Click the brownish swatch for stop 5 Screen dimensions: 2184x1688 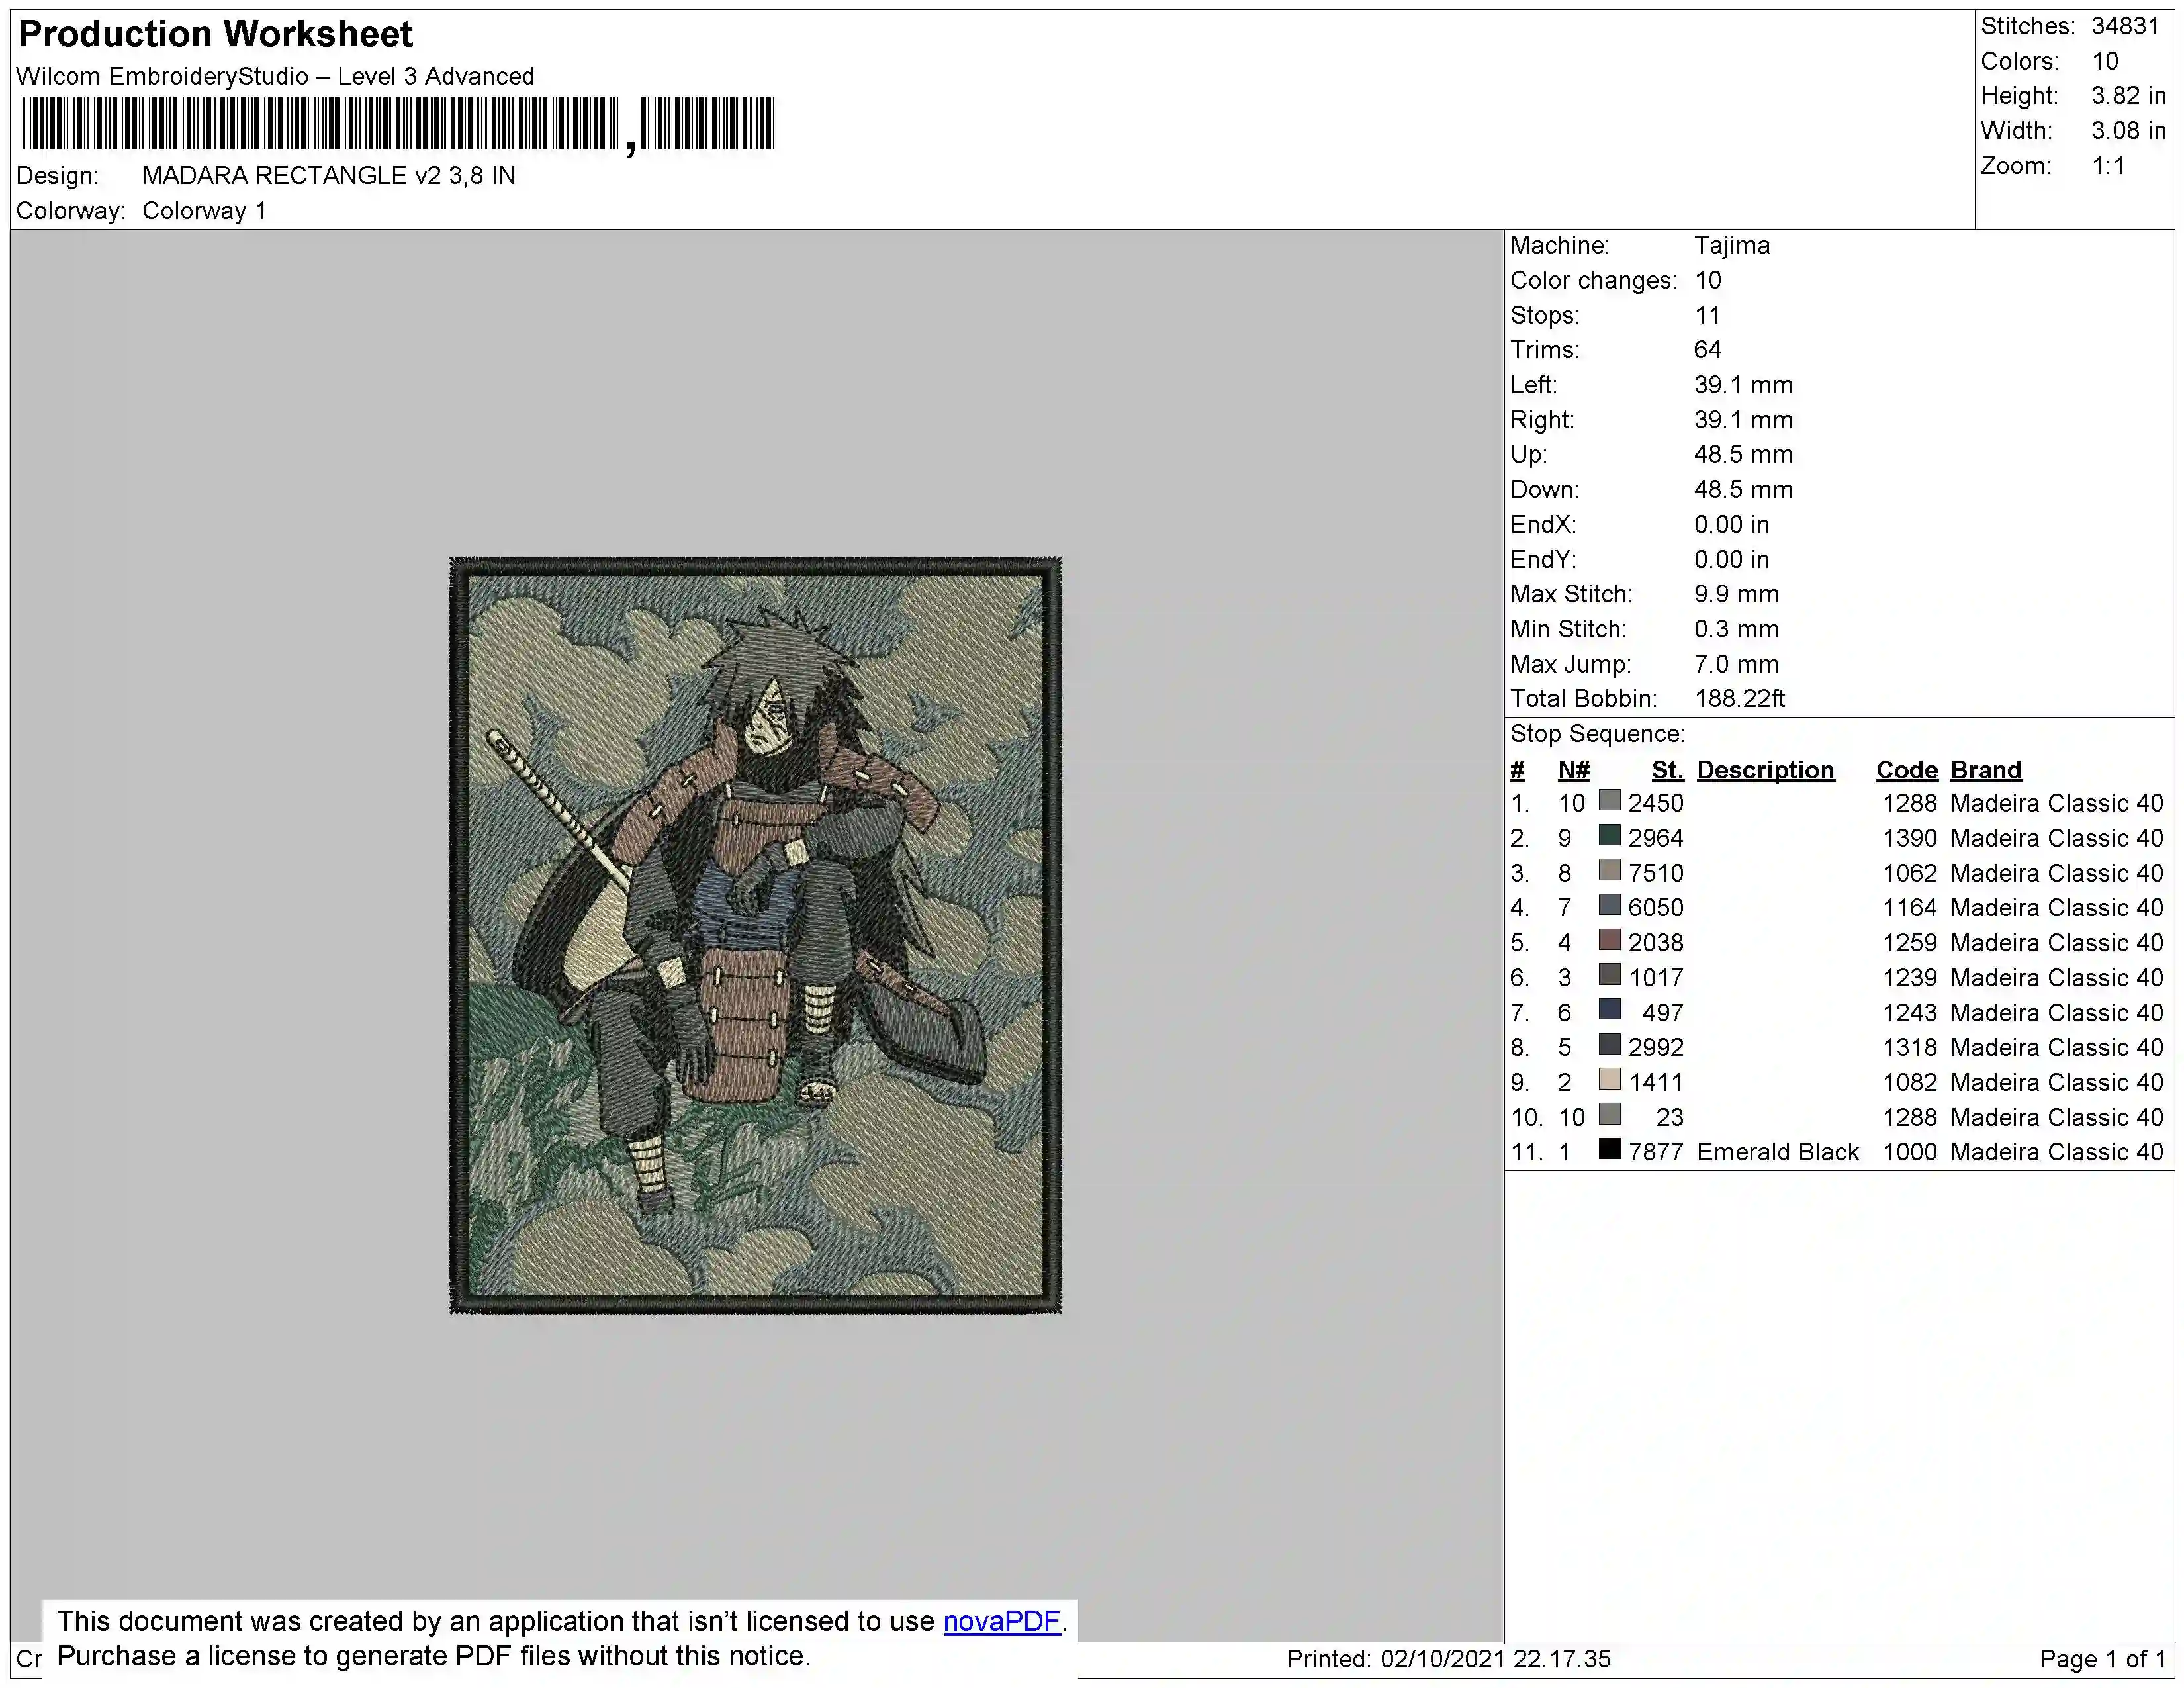[x=1609, y=940]
